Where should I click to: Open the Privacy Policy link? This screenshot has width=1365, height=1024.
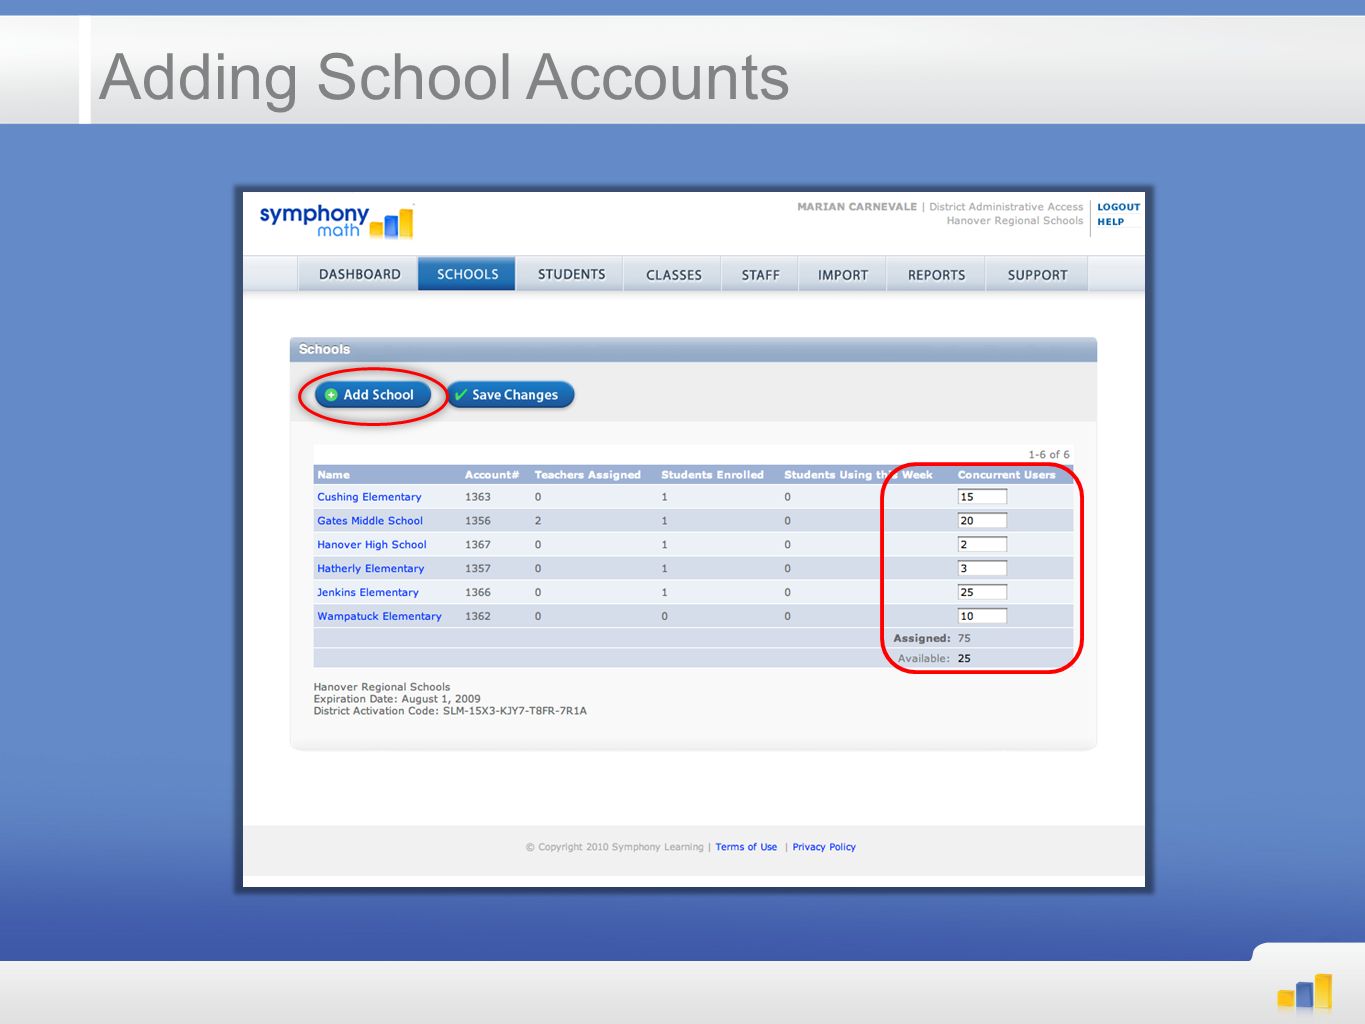824,847
